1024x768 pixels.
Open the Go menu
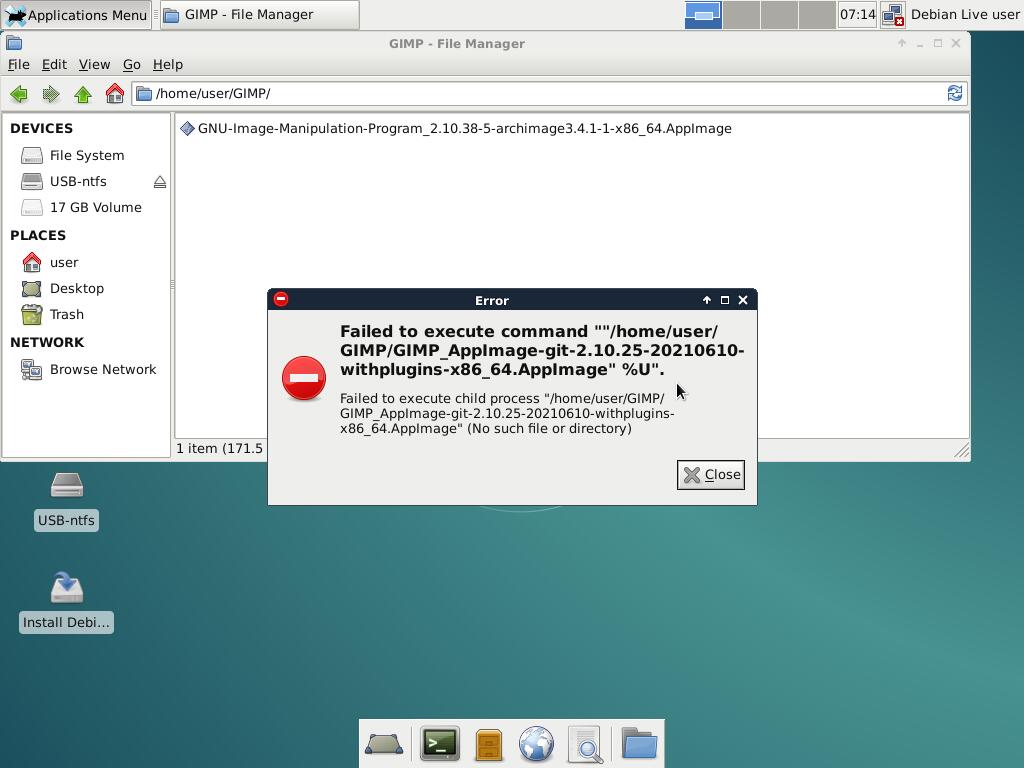(x=131, y=65)
